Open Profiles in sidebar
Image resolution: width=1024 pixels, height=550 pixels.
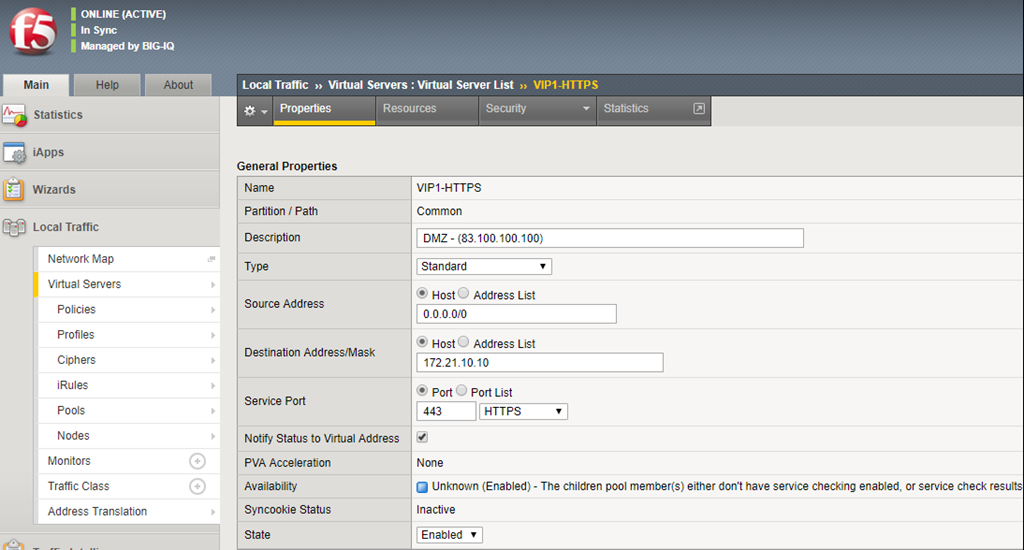click(75, 335)
